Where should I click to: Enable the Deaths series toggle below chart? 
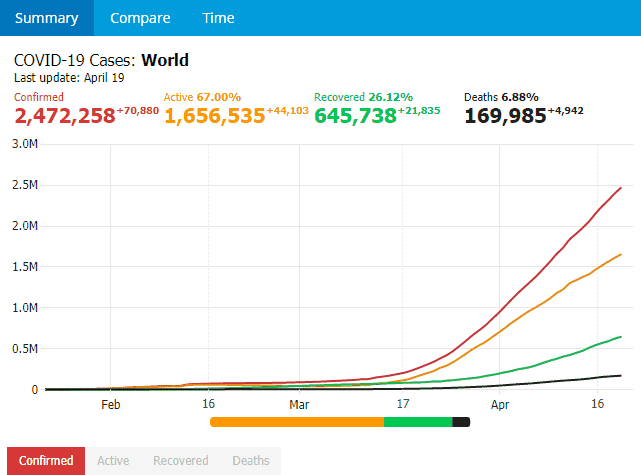tap(251, 461)
